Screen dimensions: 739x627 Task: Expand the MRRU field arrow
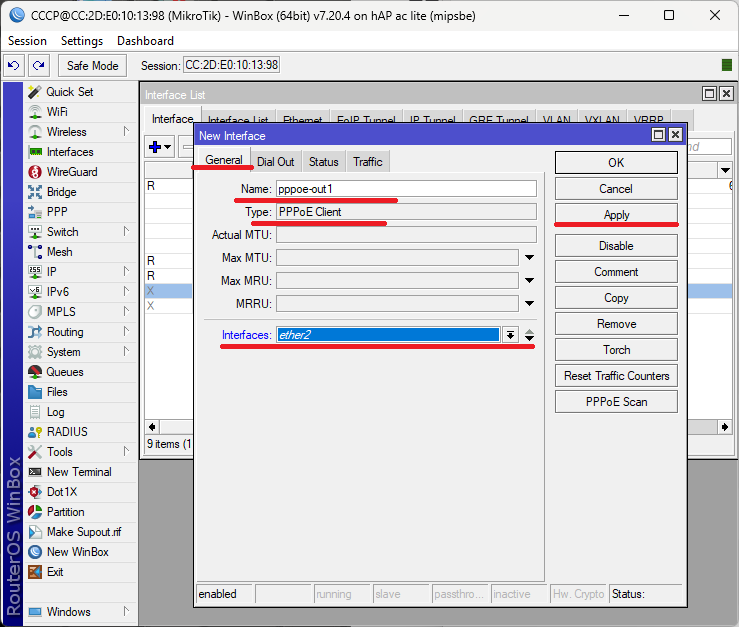[530, 304]
